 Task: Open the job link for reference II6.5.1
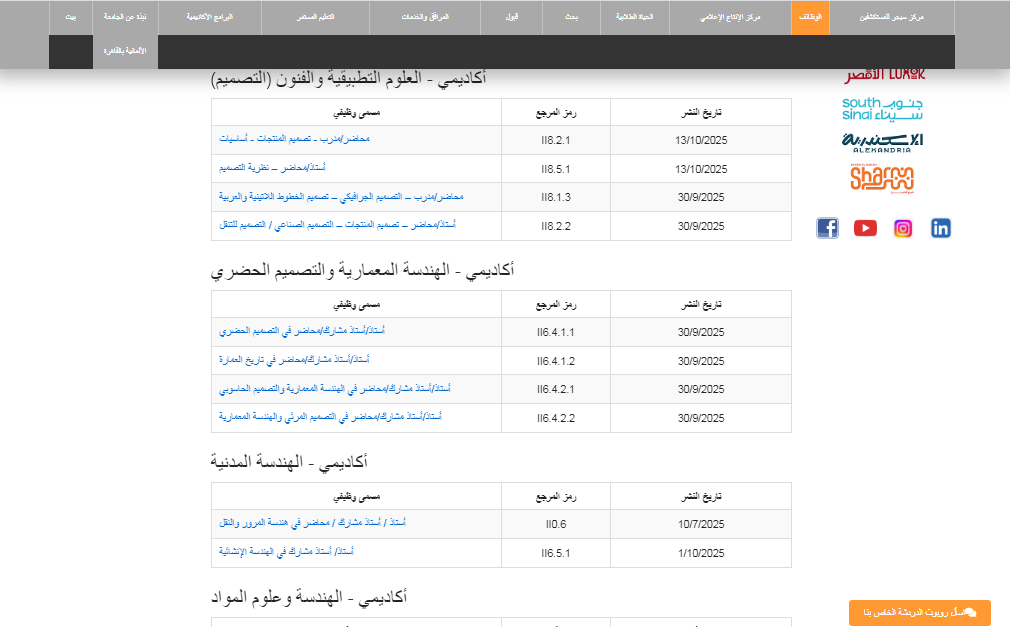[x=286, y=551]
